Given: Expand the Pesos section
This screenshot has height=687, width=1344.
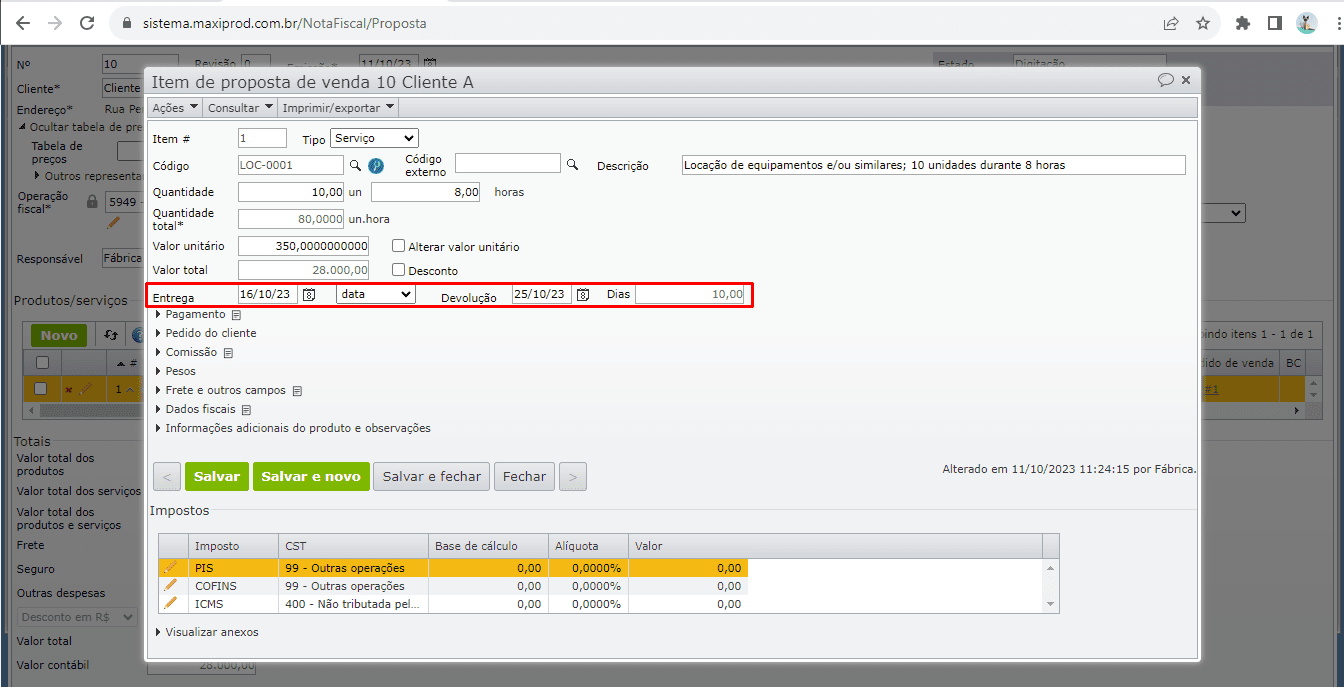Looking at the screenshot, I should coord(175,371).
